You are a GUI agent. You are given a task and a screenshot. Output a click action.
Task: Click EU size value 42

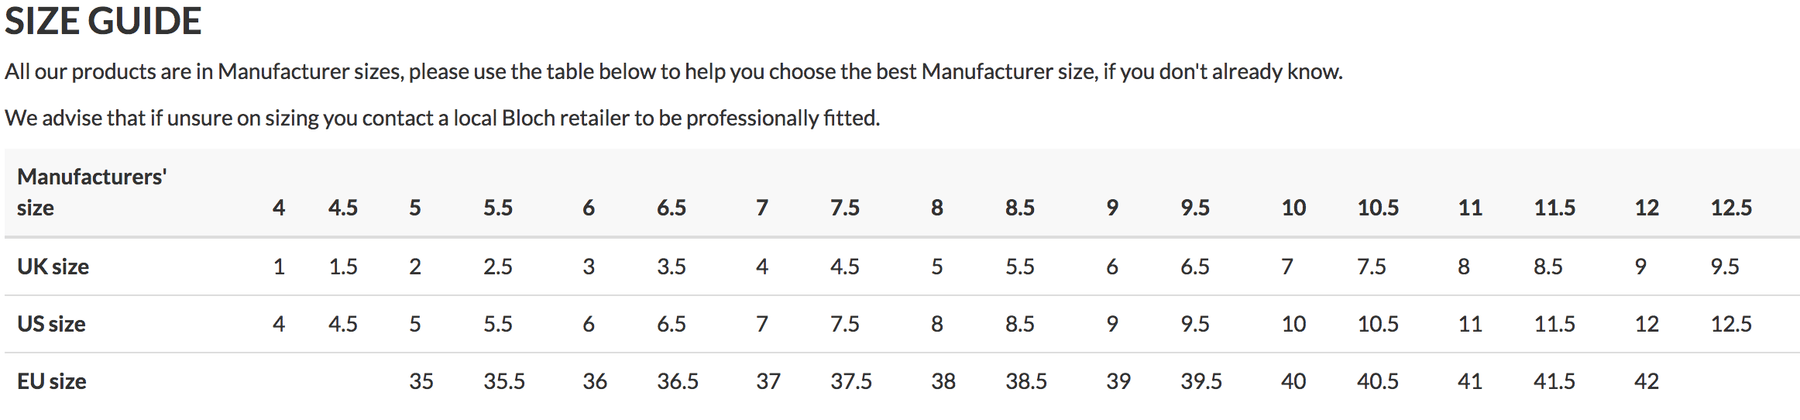click(x=1646, y=381)
